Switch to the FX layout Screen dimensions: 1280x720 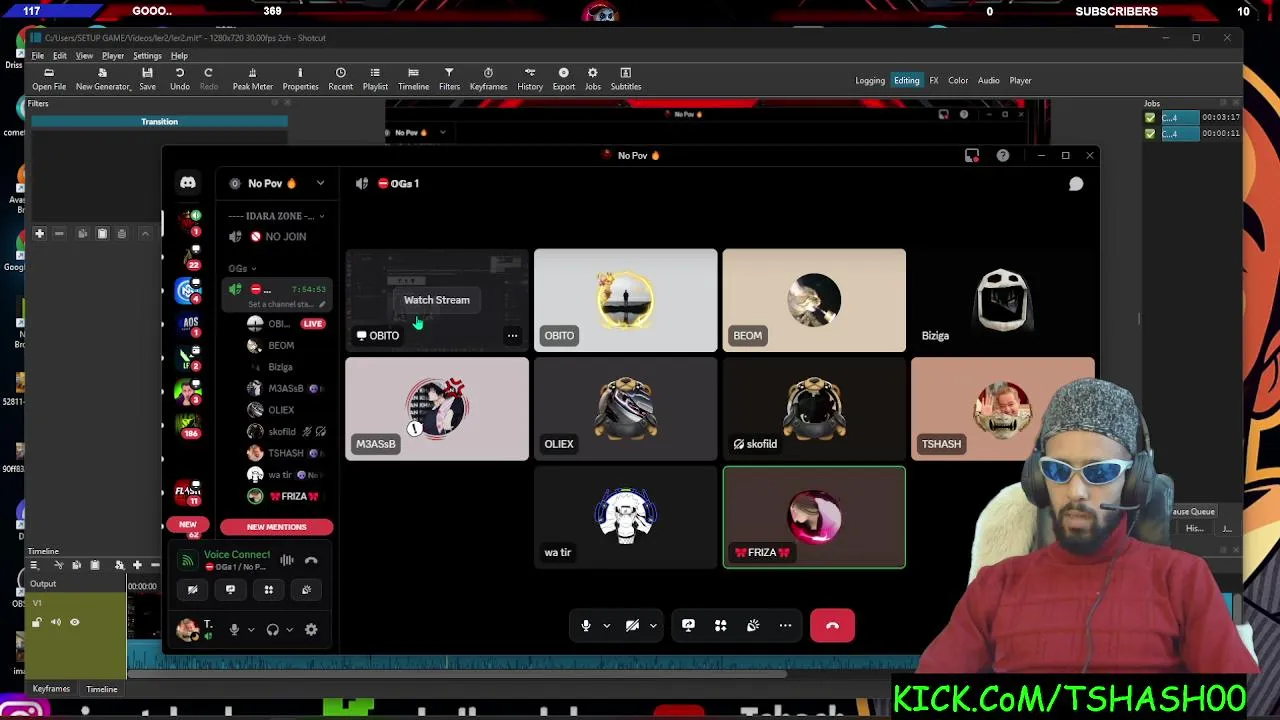pyautogui.click(x=934, y=80)
